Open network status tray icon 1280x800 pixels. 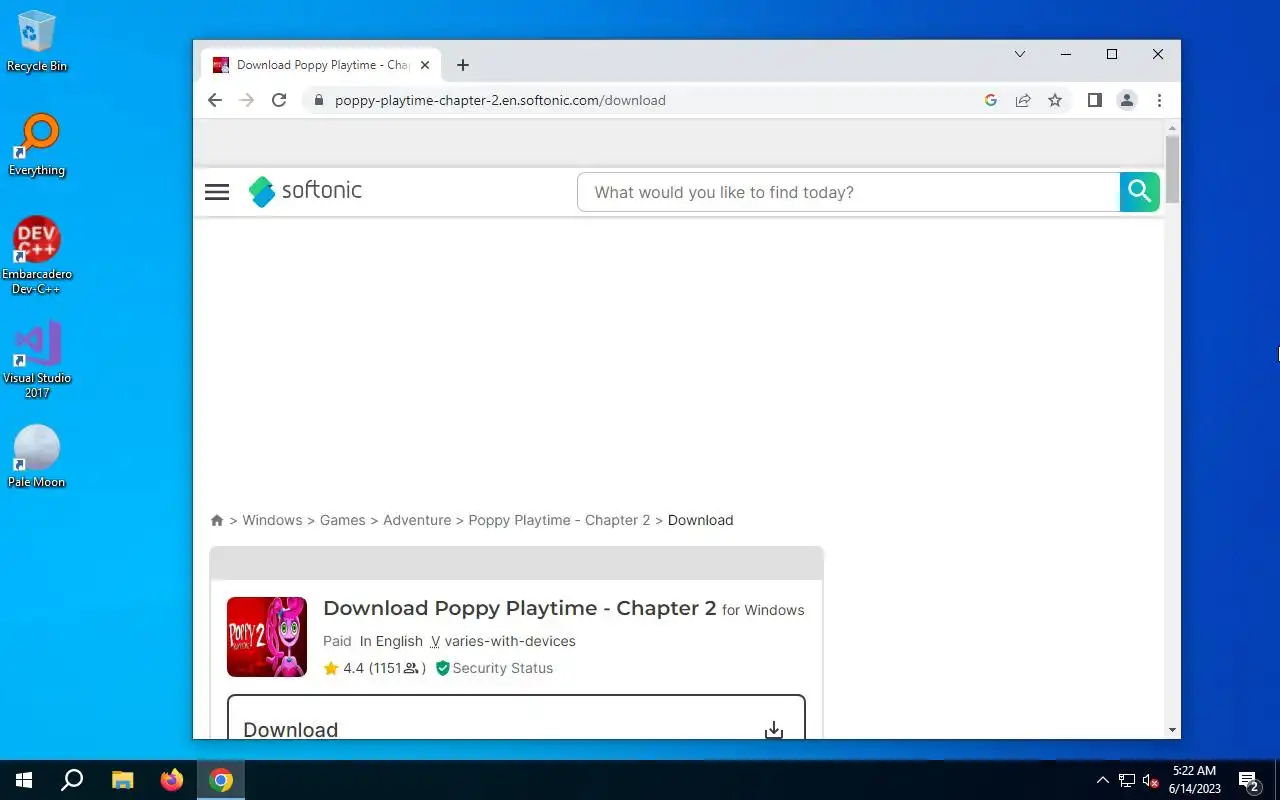tap(1127, 780)
